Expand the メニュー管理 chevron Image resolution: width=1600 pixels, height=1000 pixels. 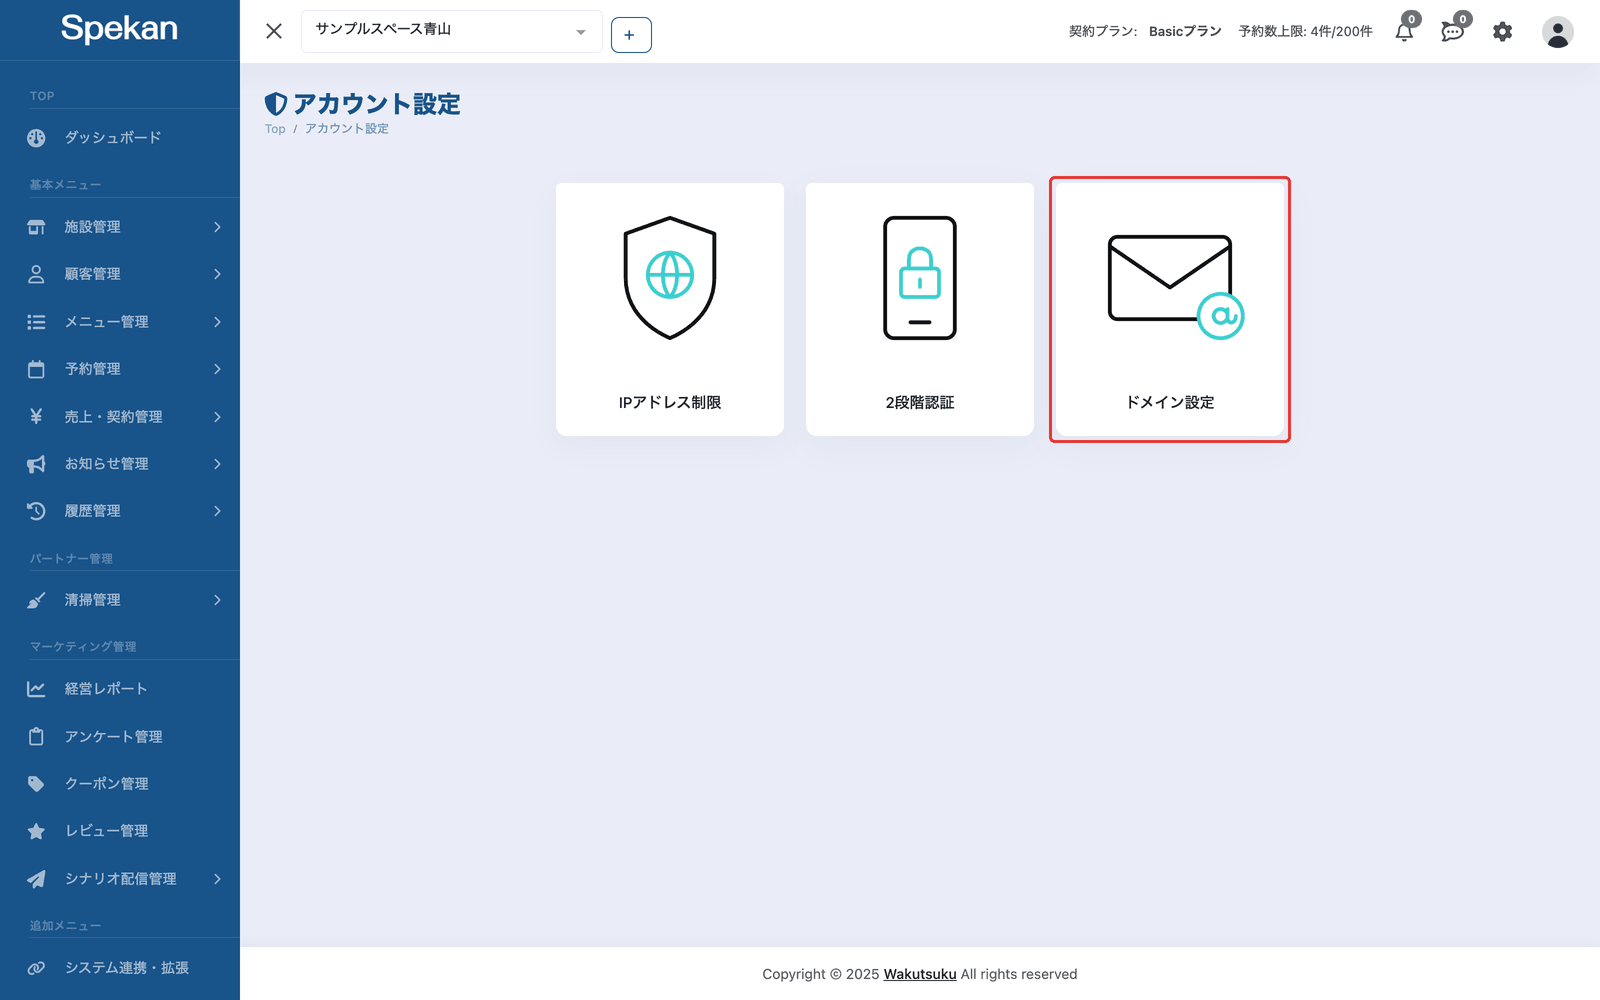[x=217, y=322]
